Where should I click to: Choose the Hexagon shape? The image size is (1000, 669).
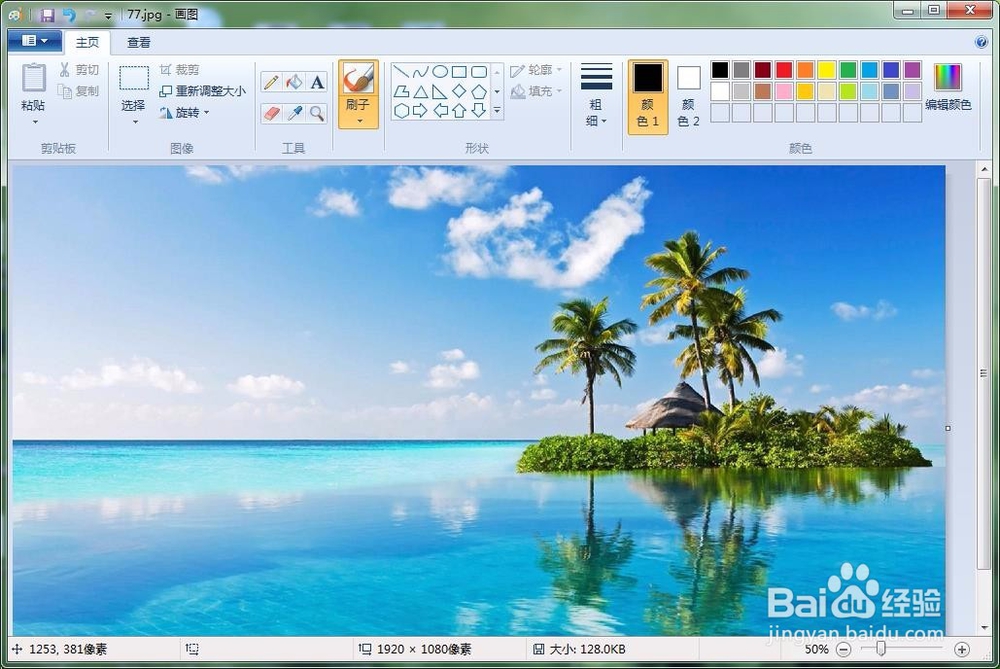click(x=401, y=111)
